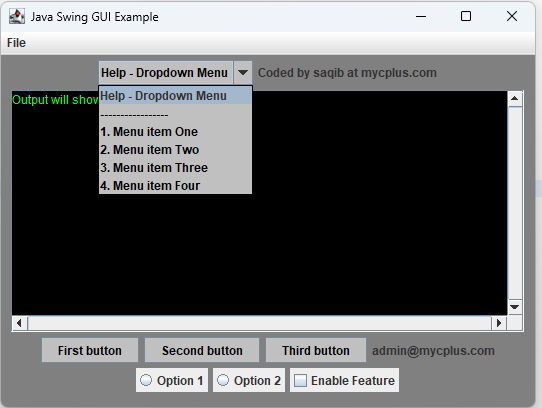Click the vertical scrollbar down arrow
Image resolution: width=542 pixels, height=408 pixels.
[515, 307]
